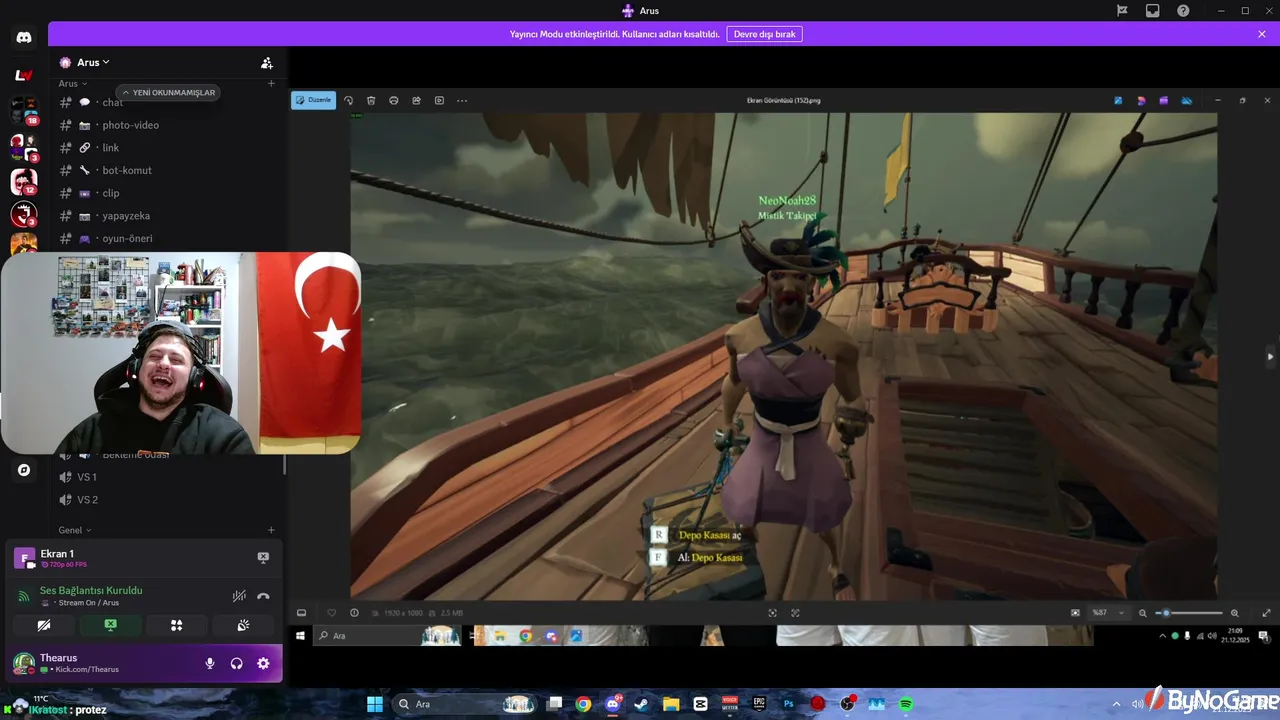
Task: Start an activity with the shapes icon
Action: (x=176, y=625)
